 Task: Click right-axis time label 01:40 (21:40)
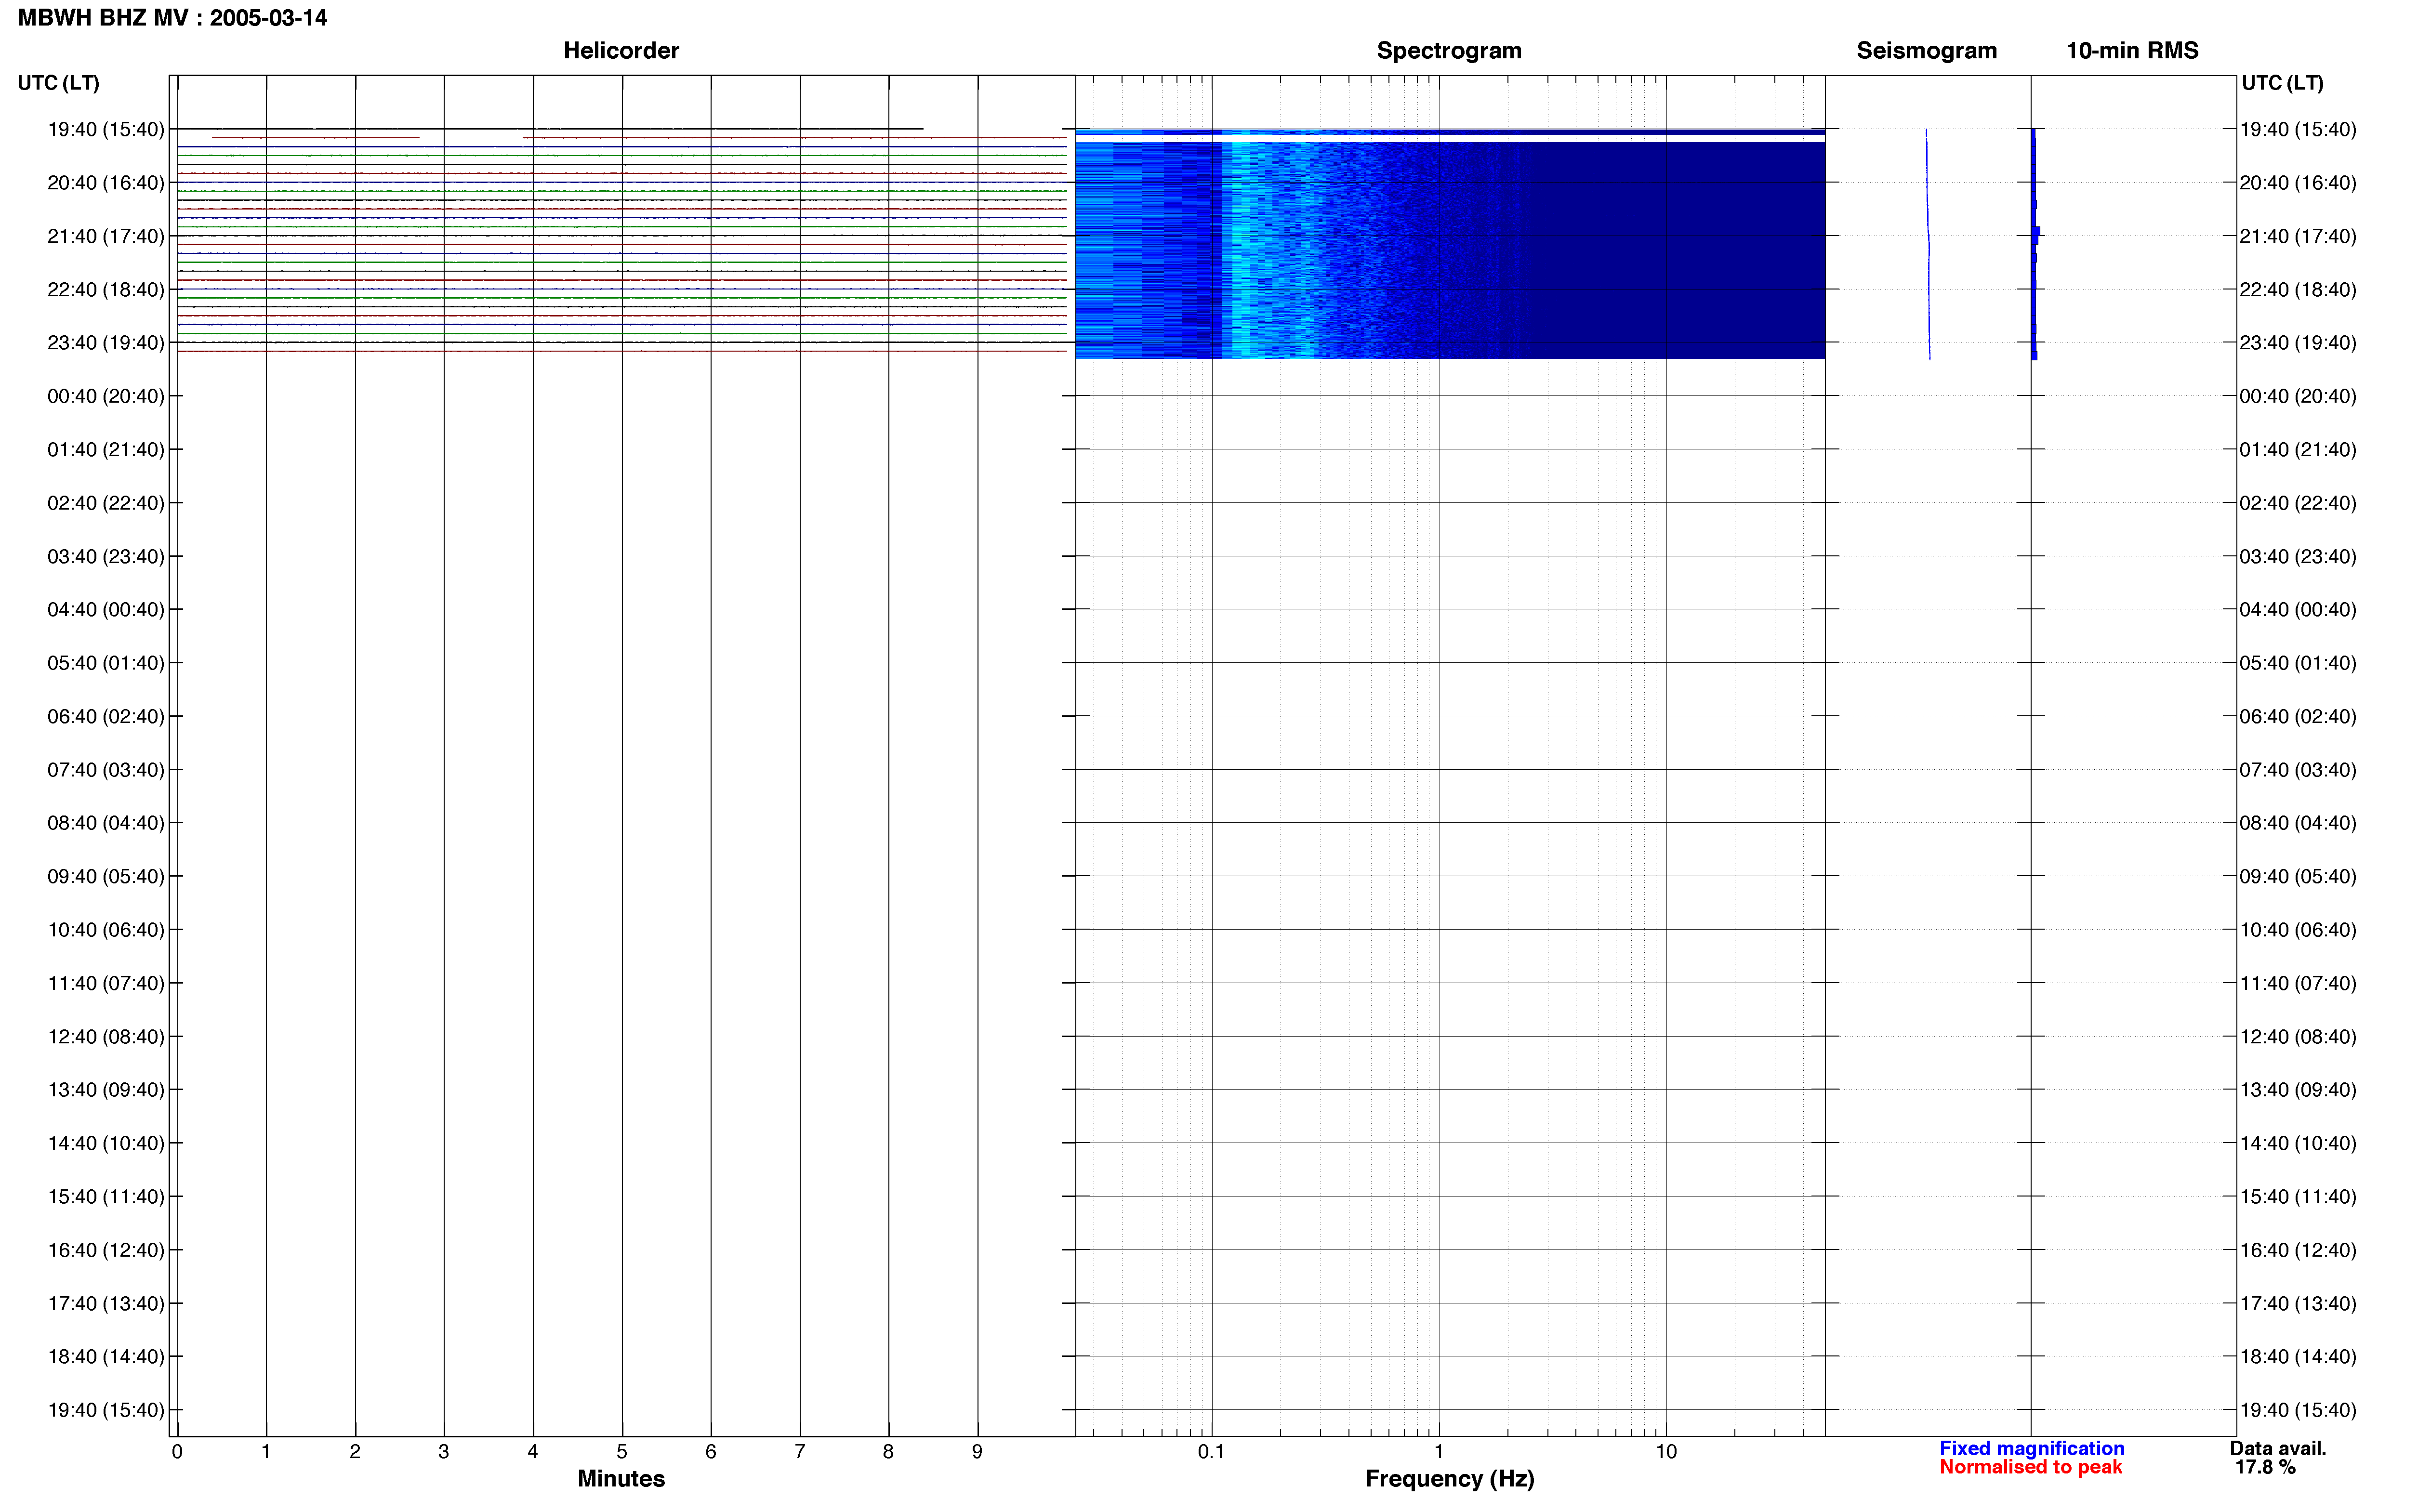tap(2298, 449)
